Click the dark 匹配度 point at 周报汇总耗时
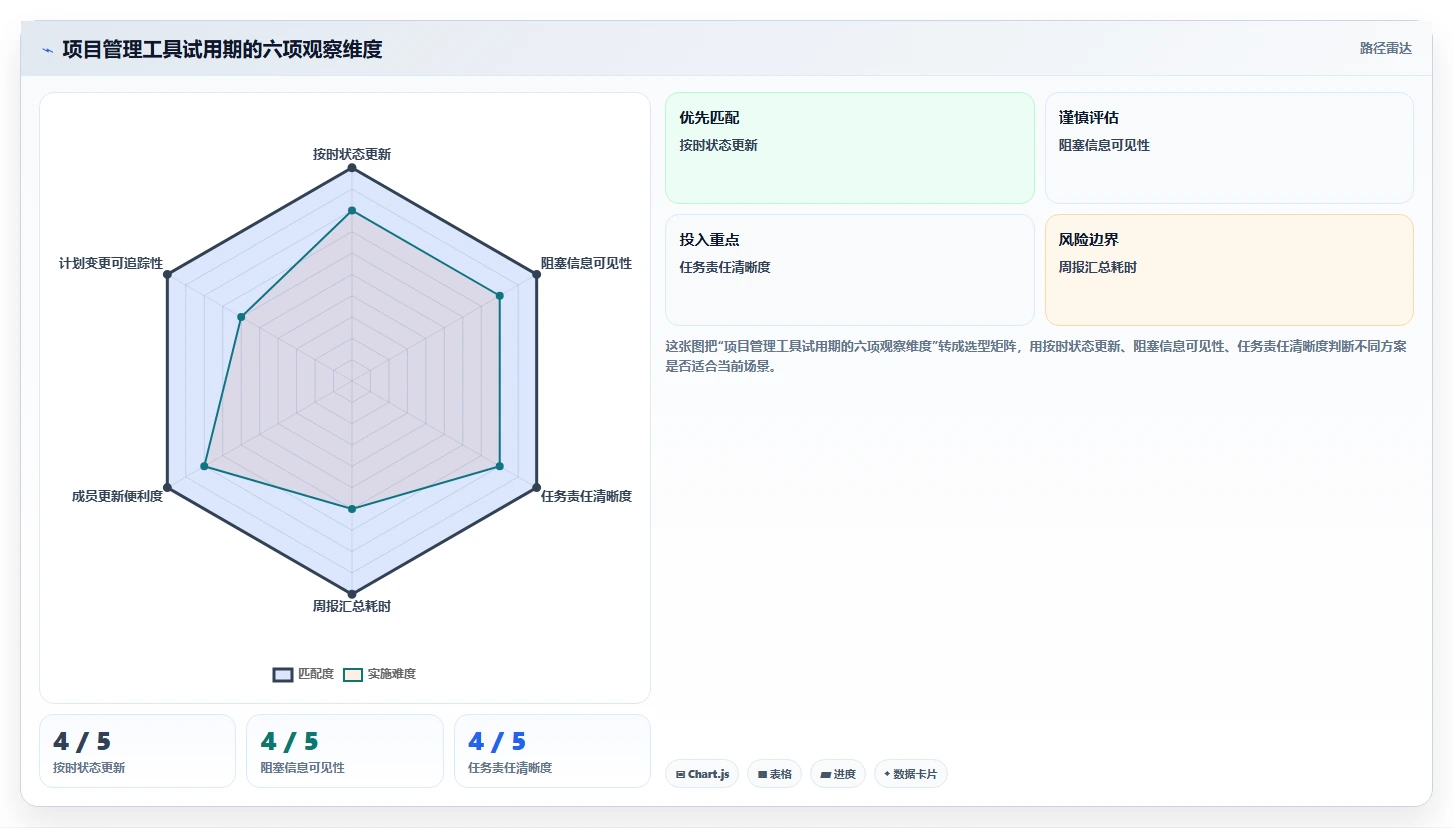 [352, 594]
